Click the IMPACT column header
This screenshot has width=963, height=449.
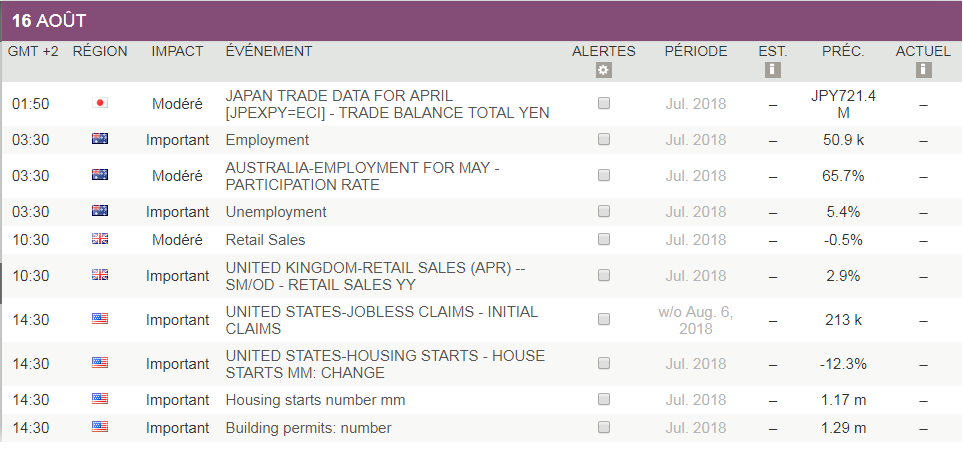point(177,51)
